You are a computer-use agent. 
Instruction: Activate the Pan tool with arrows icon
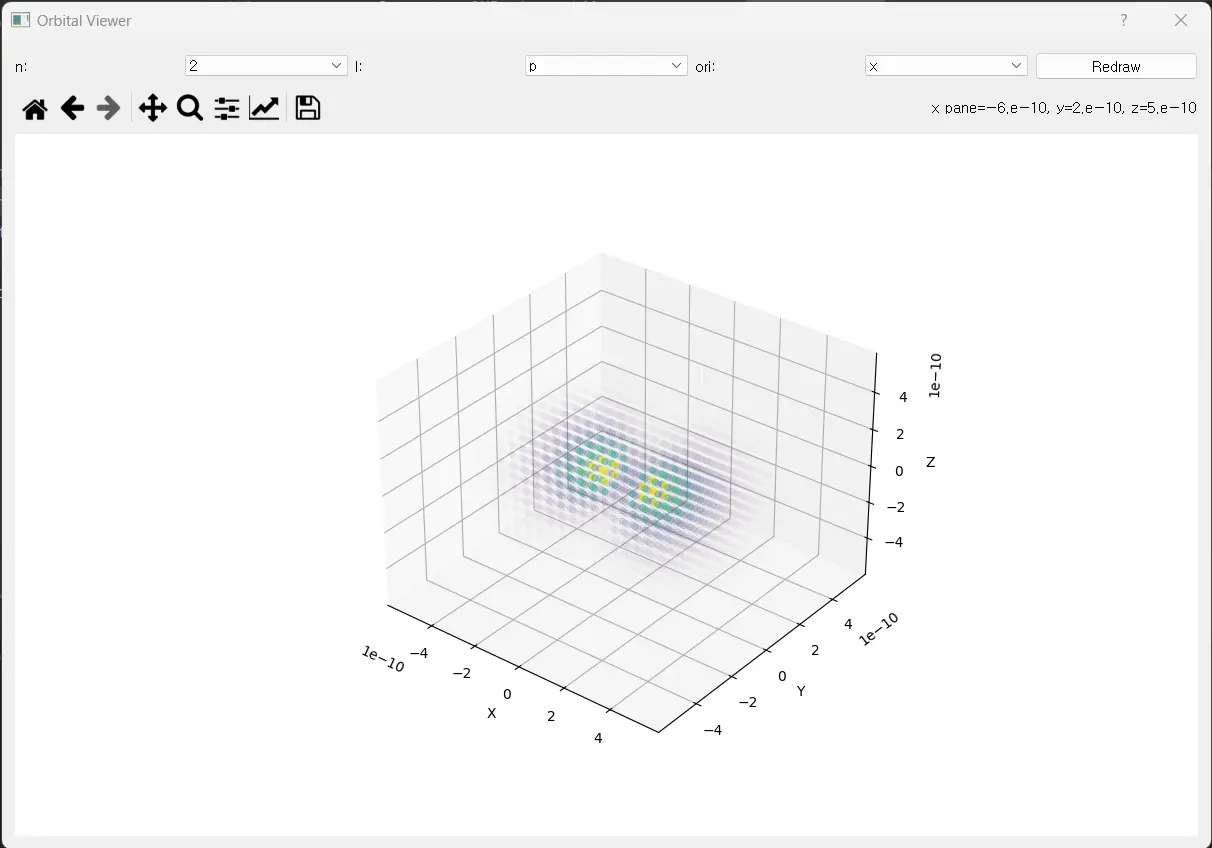pos(152,108)
